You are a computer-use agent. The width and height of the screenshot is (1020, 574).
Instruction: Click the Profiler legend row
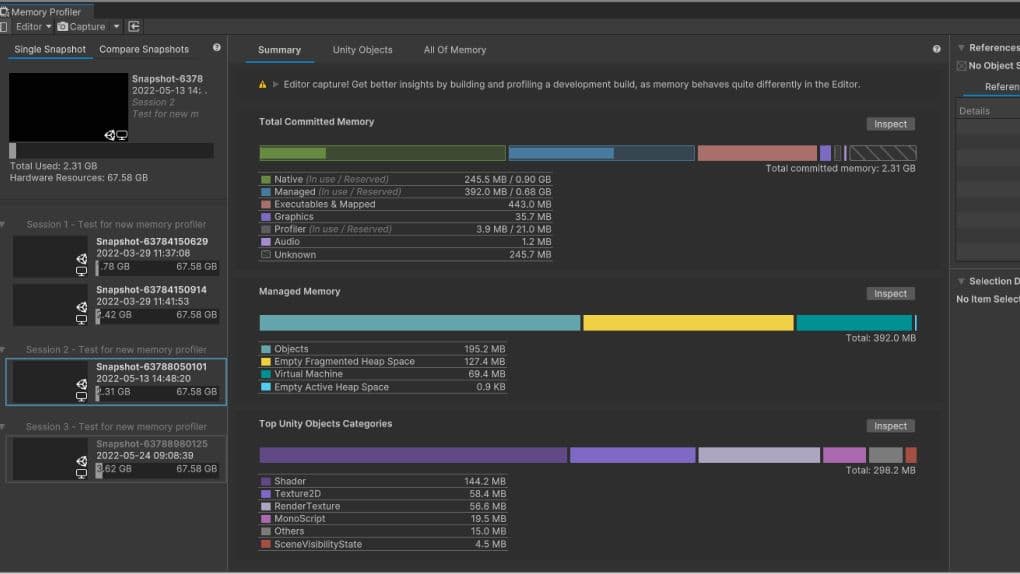tap(405, 229)
